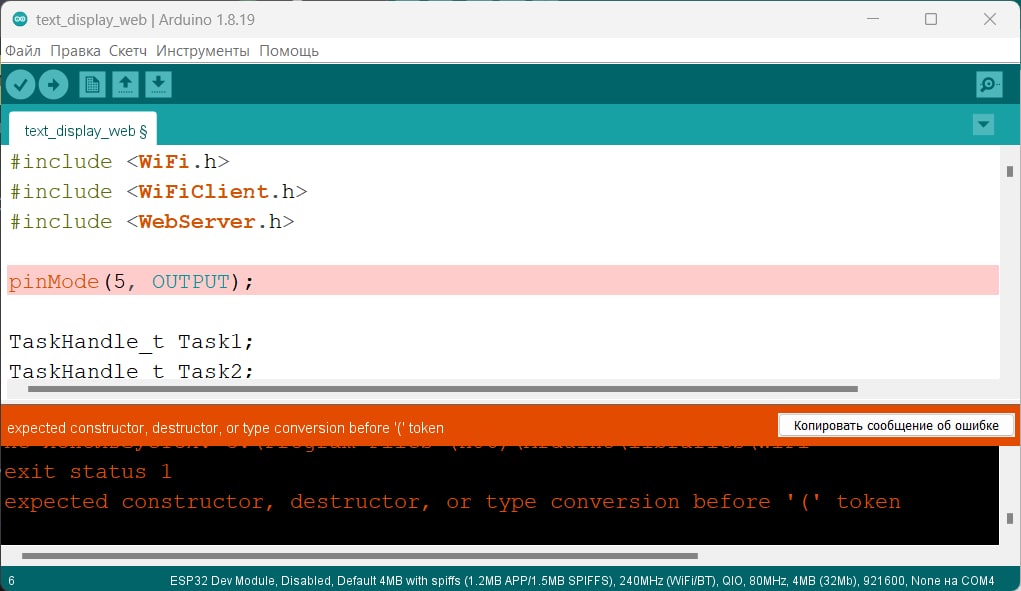
Task: Open a sketch with the up-arrow icon
Action: point(125,85)
